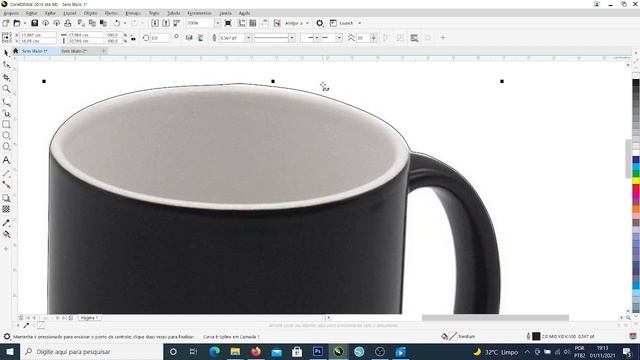Open the Open-file dropdown arrow

click(24, 23)
